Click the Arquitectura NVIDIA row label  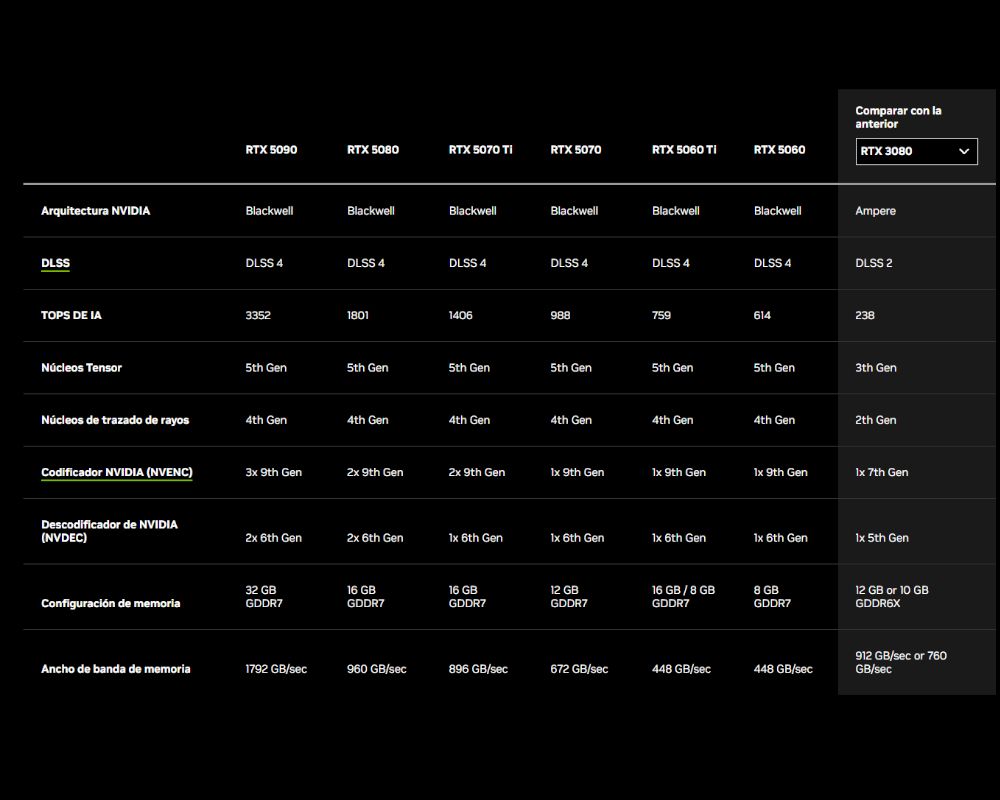95,211
